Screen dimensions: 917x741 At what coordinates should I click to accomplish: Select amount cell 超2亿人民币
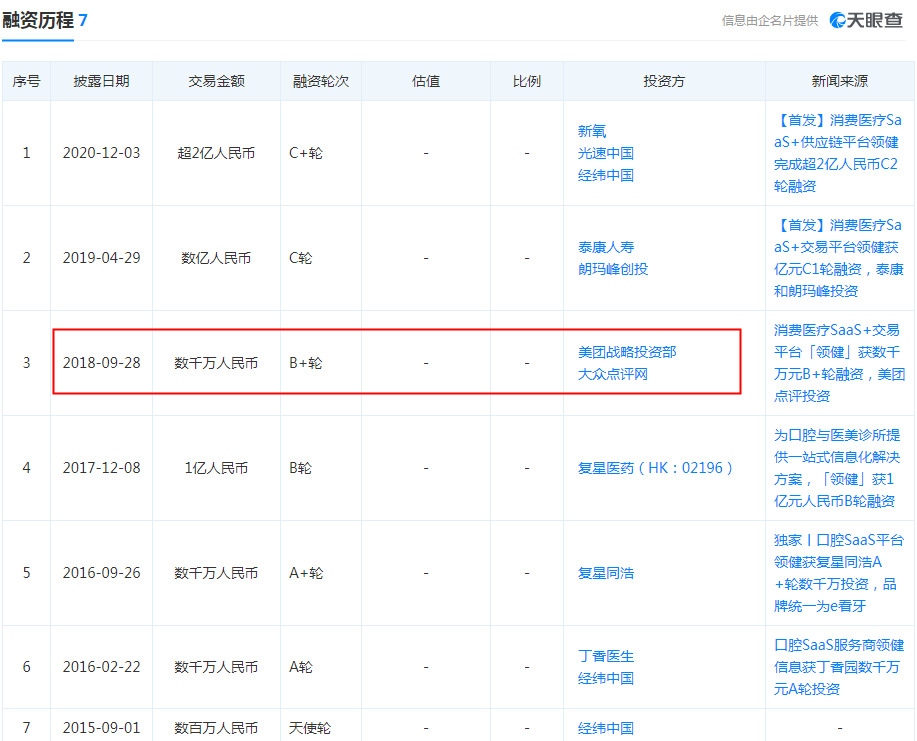tap(216, 153)
